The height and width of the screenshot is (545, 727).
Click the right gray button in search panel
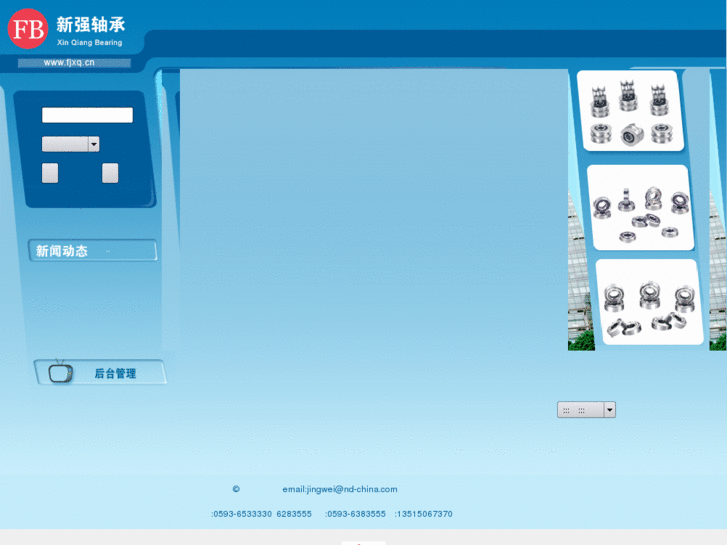(x=110, y=173)
